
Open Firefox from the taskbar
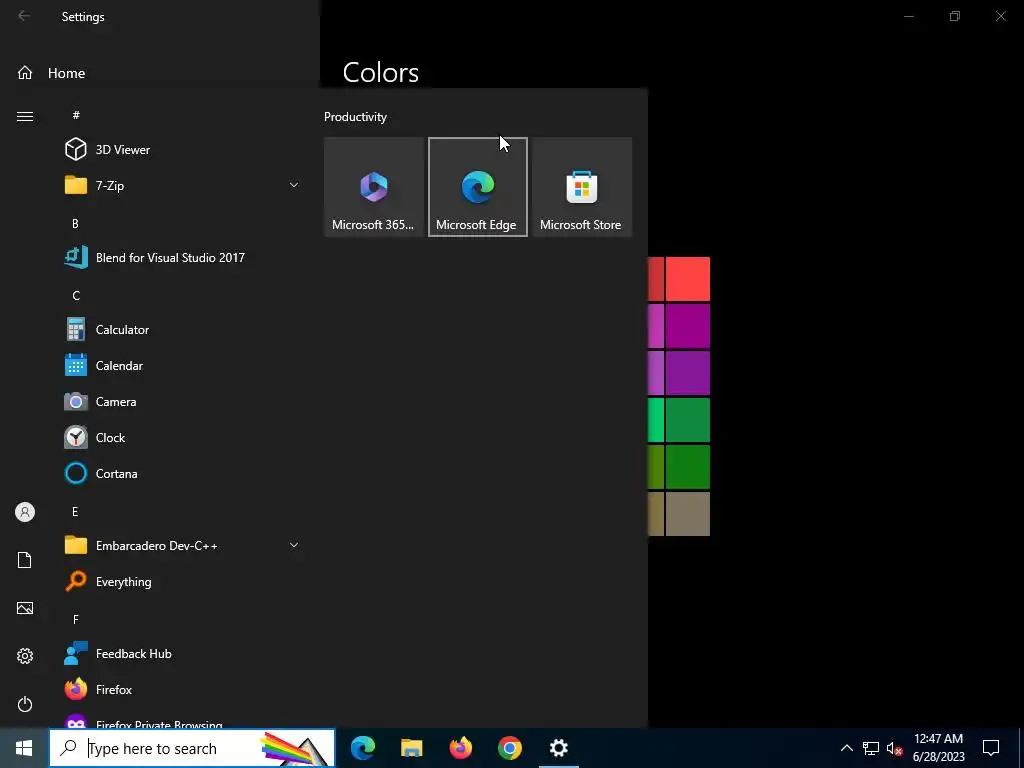[460, 748]
